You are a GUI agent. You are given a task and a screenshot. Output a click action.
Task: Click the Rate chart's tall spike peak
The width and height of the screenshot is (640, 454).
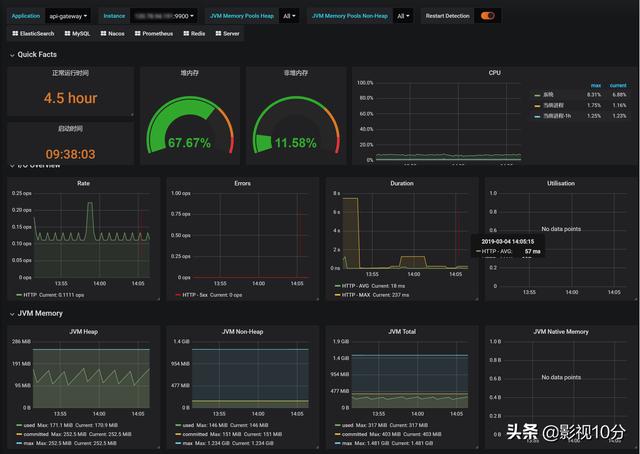tap(90, 203)
